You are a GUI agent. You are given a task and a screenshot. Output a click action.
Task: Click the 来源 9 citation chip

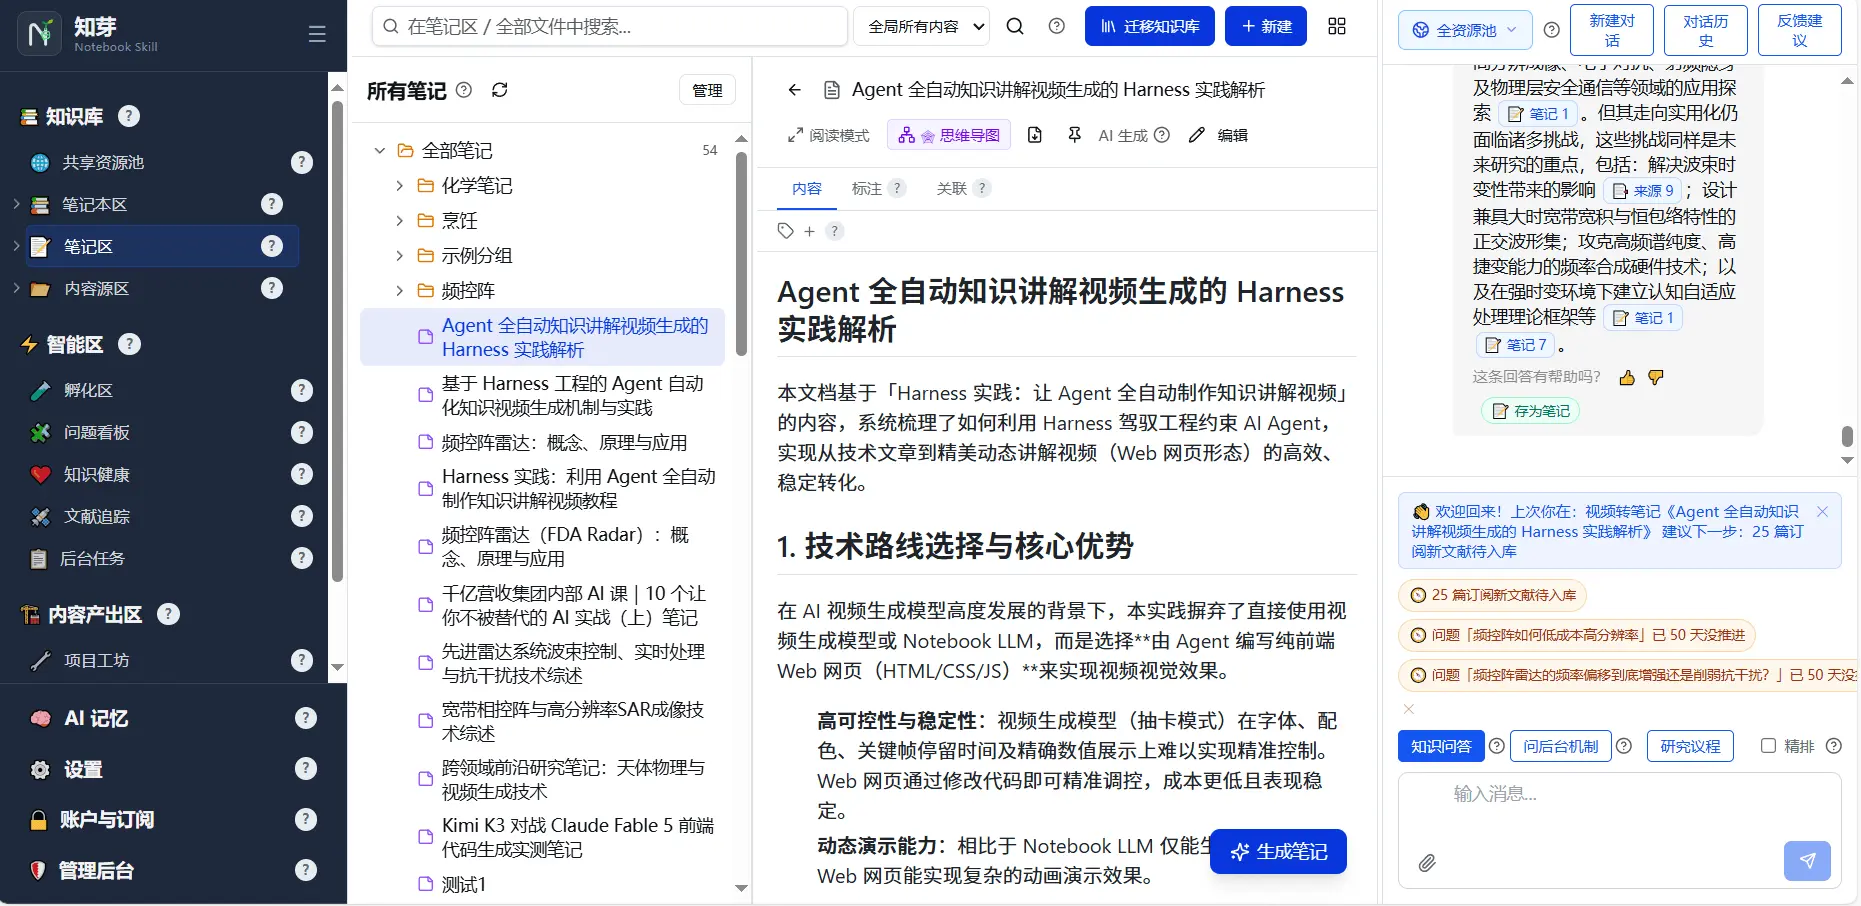[x=1642, y=190]
